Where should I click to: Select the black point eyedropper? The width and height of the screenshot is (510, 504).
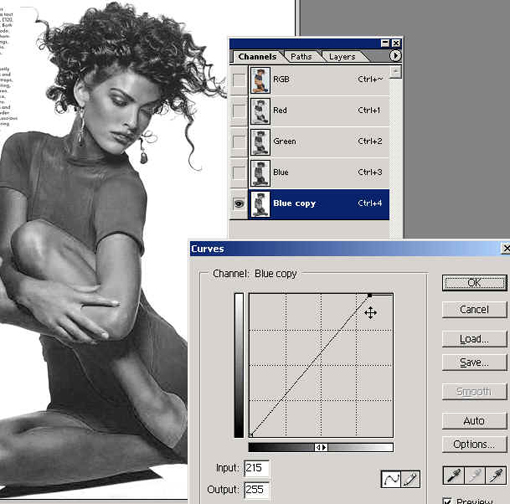pos(454,476)
